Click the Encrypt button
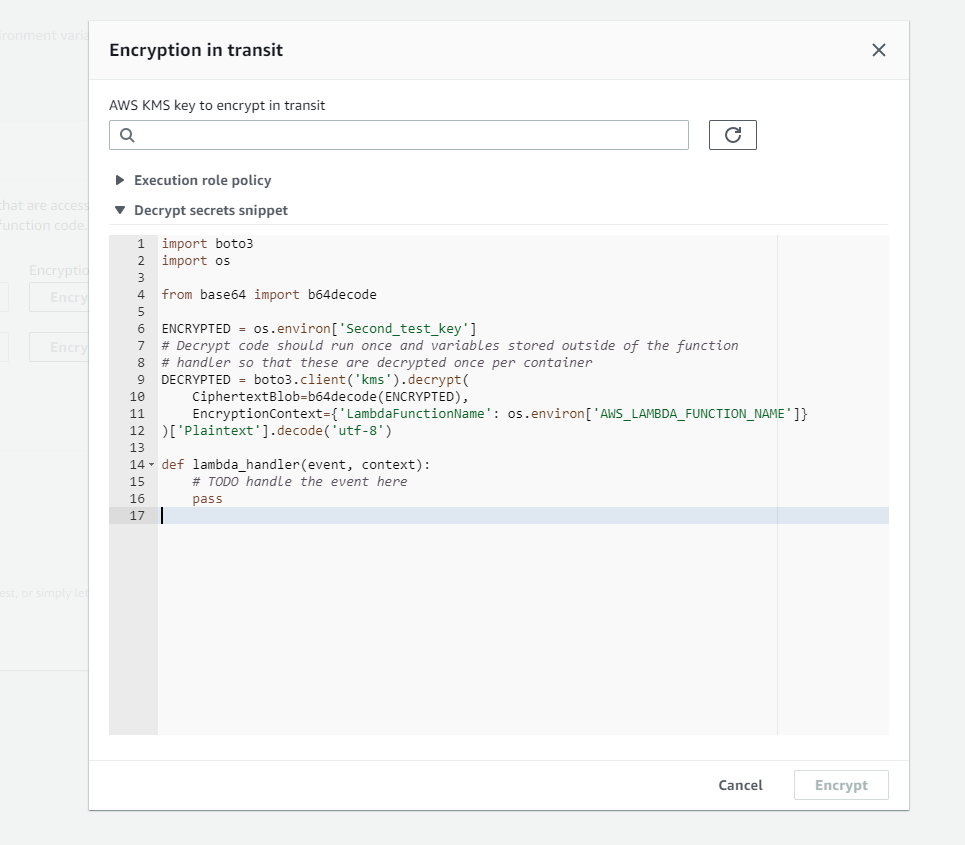The width and height of the screenshot is (965, 845). [840, 785]
